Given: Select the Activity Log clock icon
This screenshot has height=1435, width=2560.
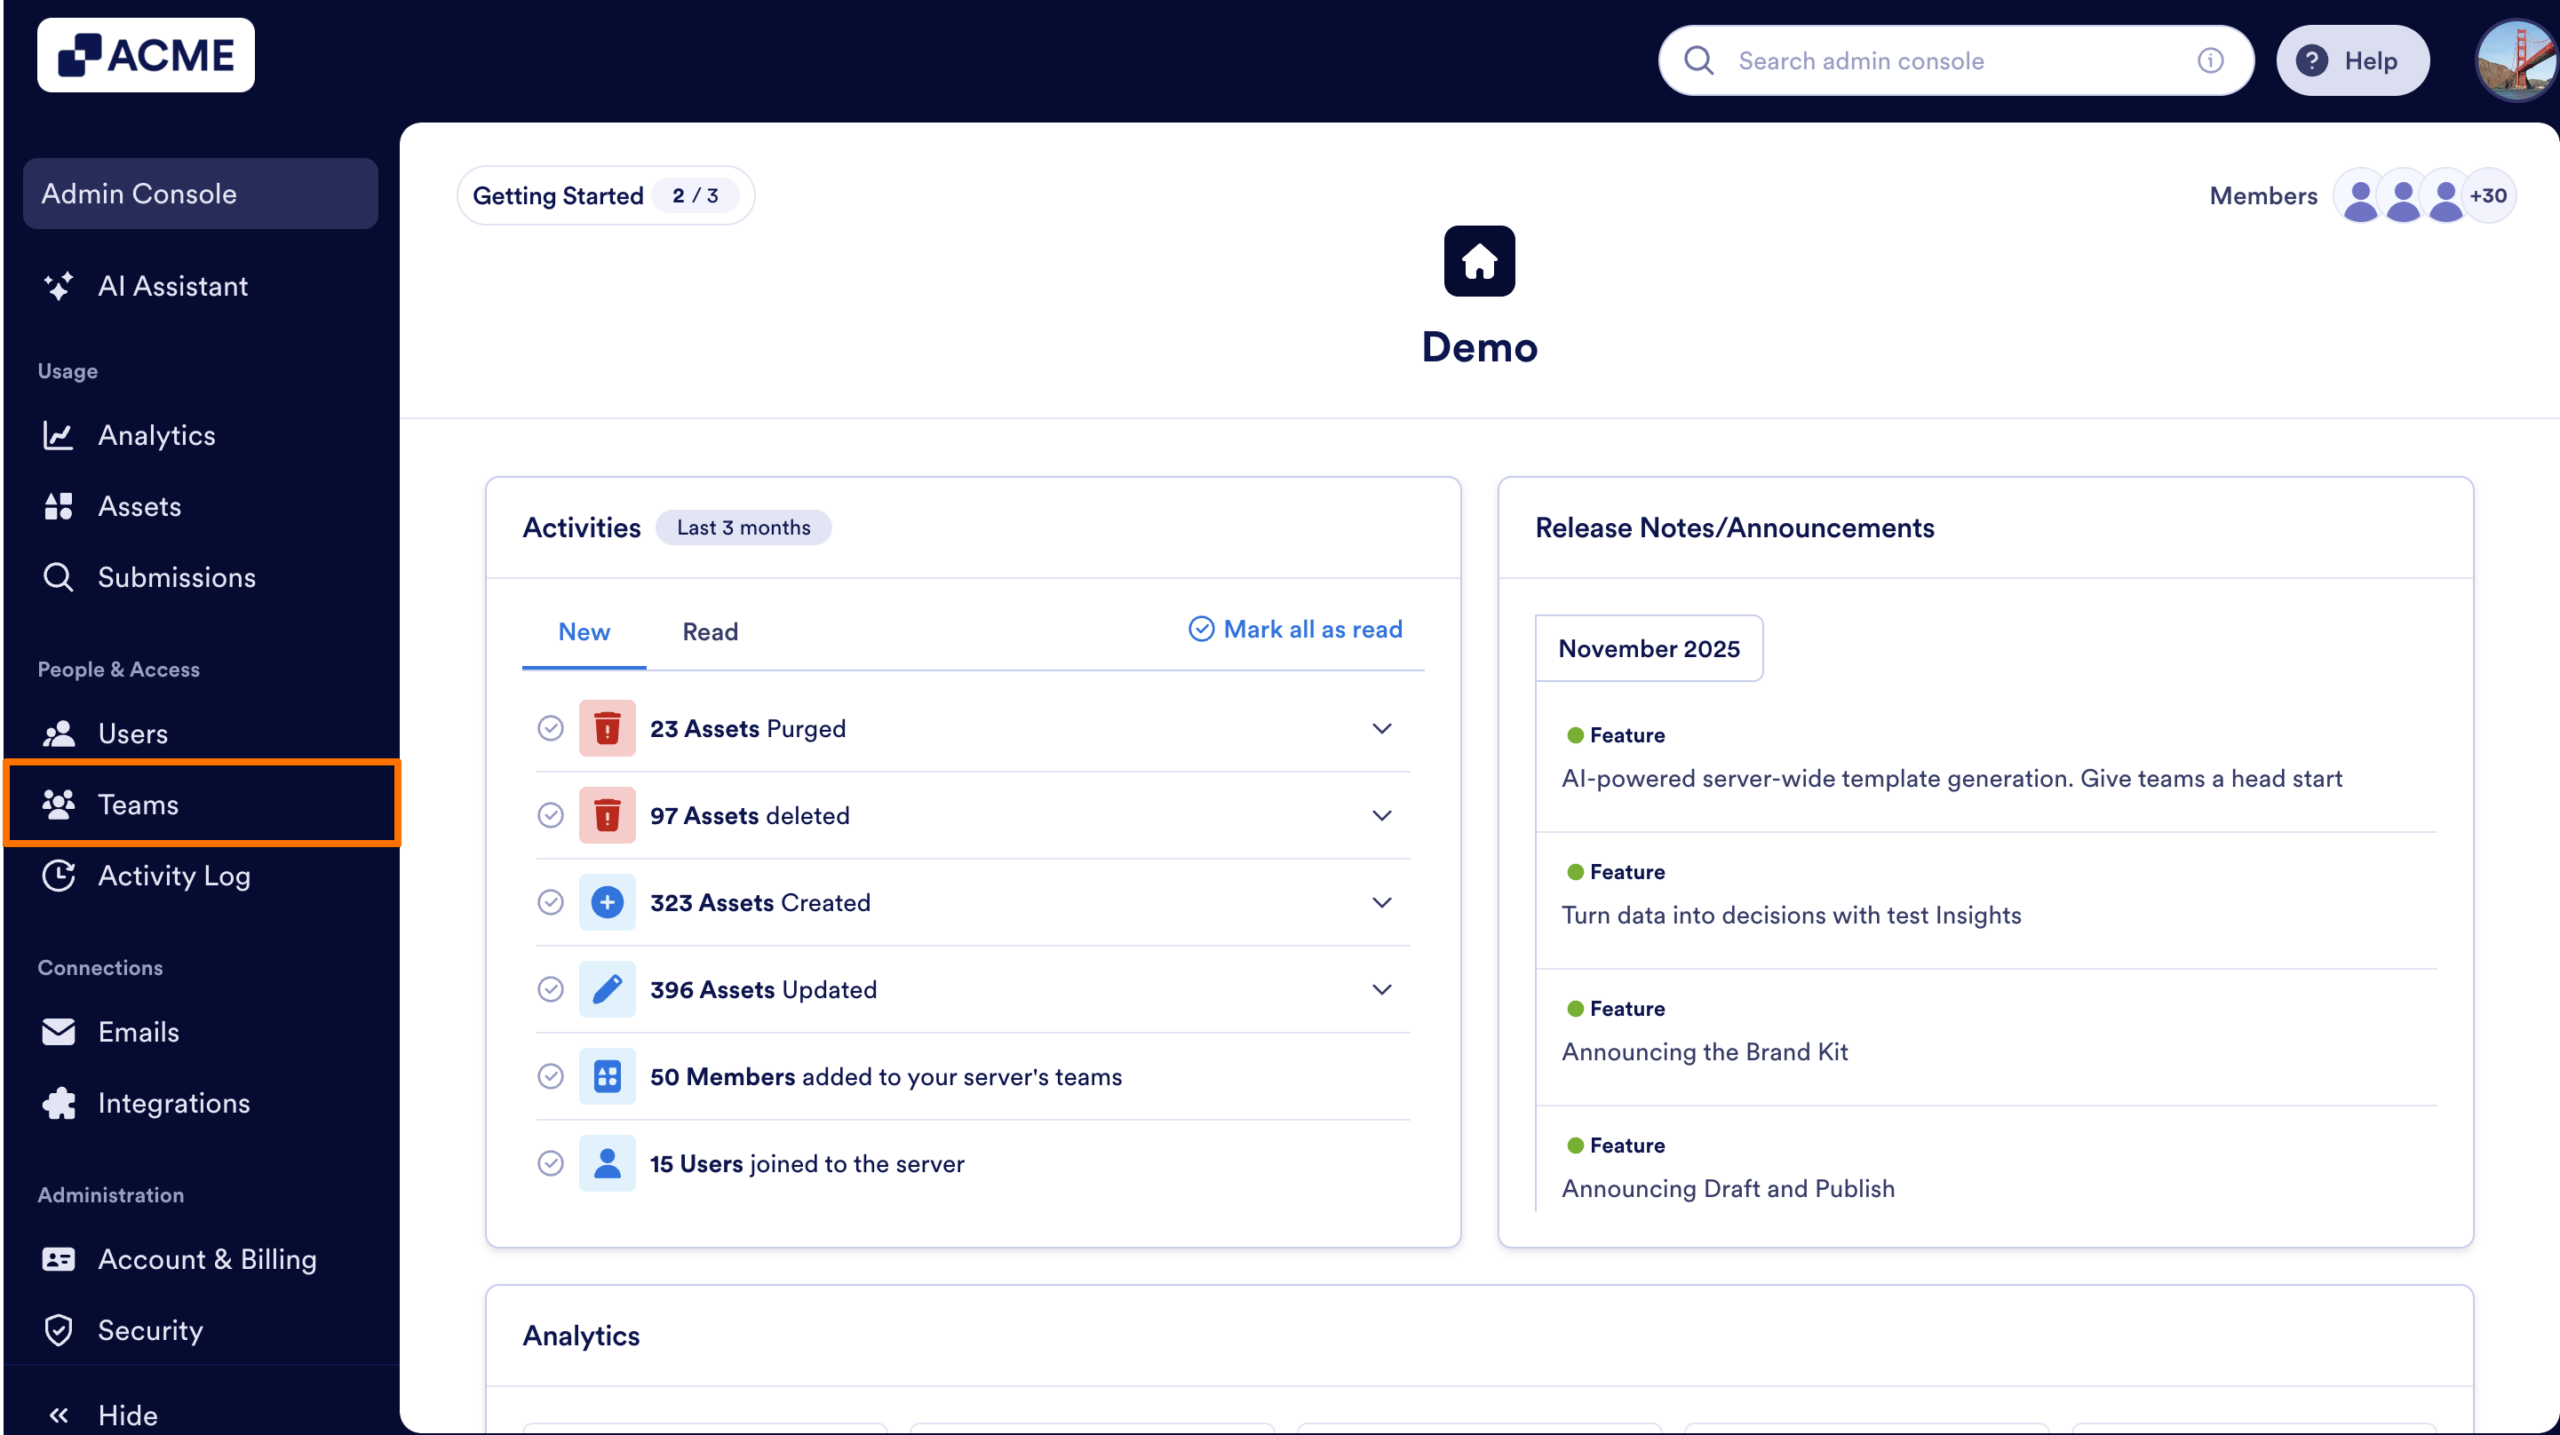Looking at the screenshot, I should tap(58, 875).
